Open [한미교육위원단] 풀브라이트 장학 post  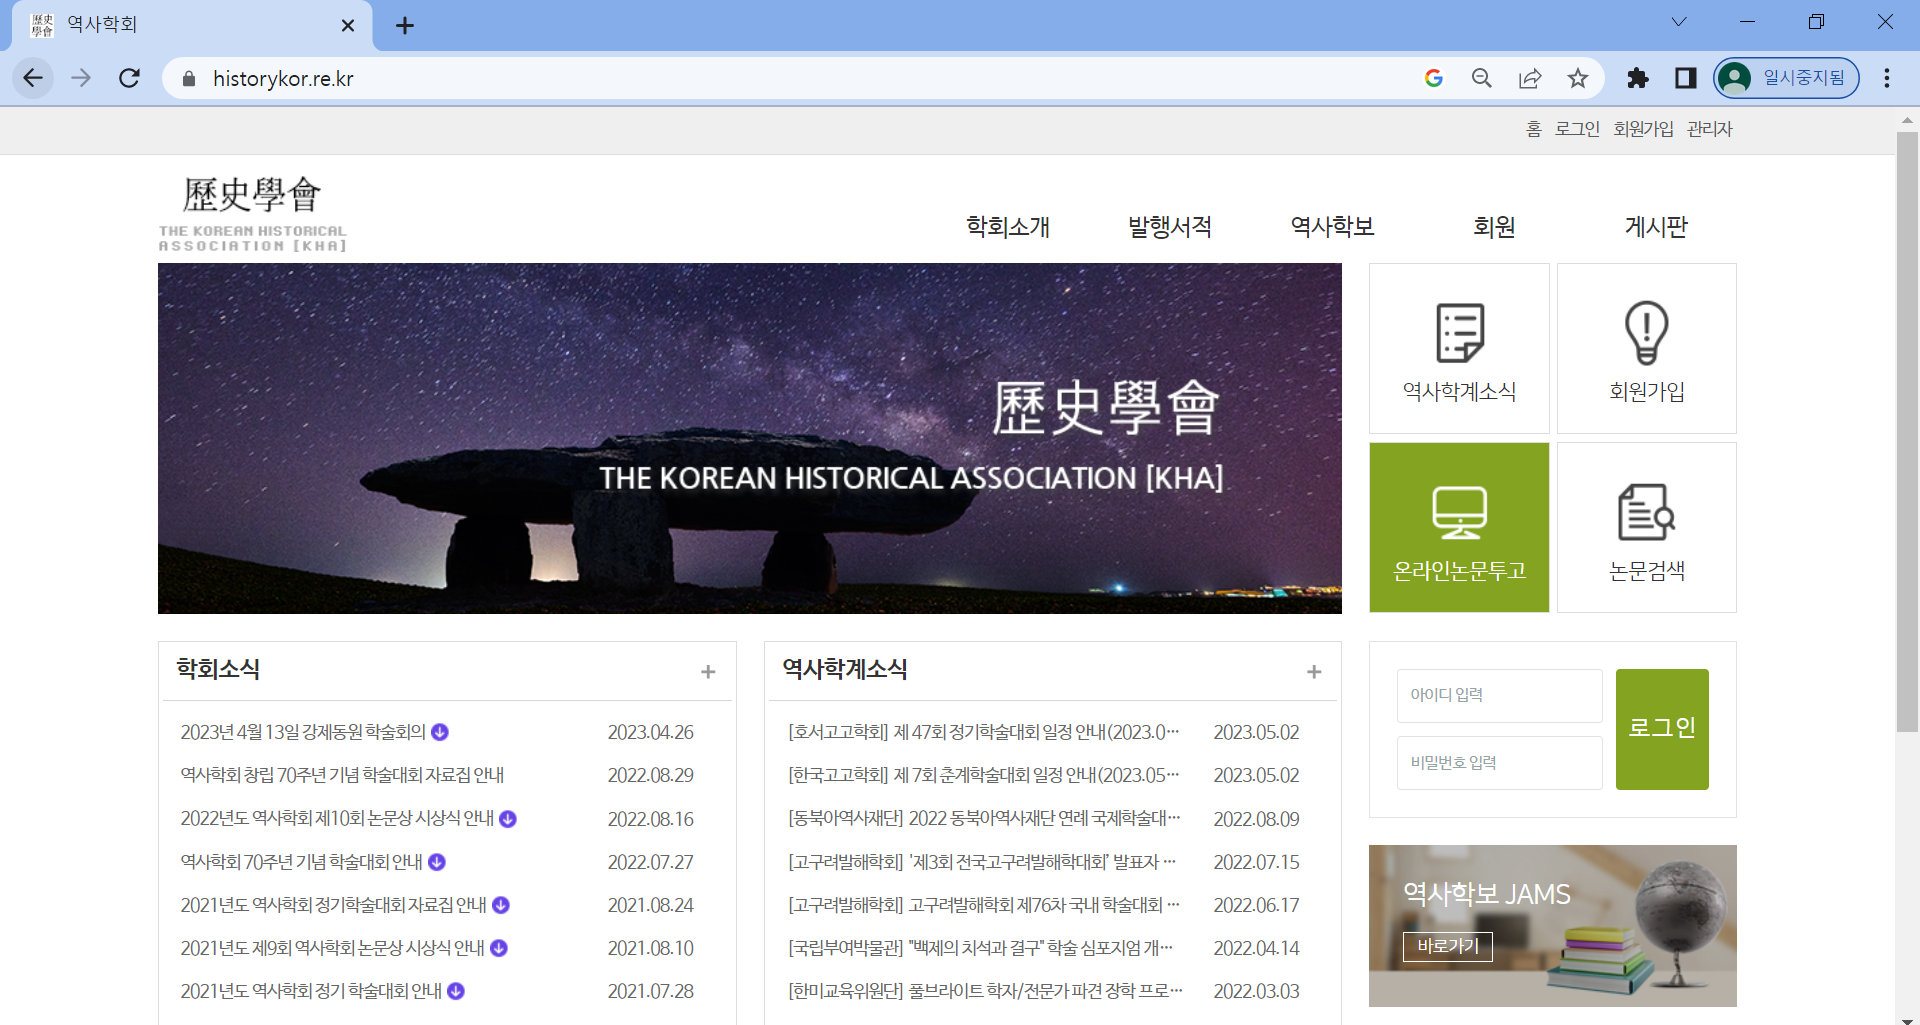tap(985, 991)
